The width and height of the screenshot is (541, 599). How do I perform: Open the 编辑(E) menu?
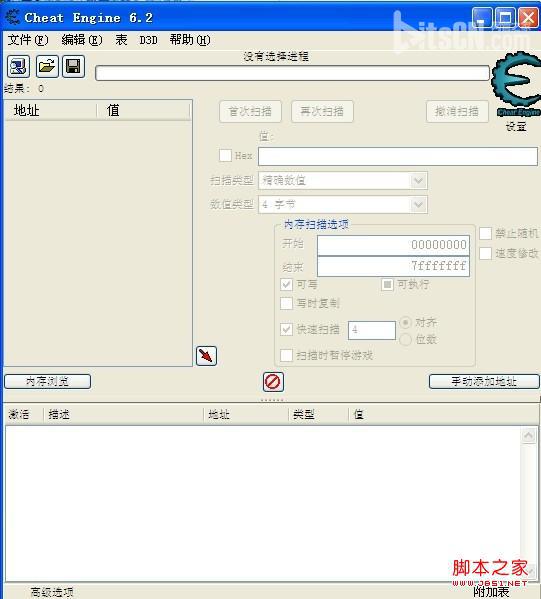coord(82,40)
